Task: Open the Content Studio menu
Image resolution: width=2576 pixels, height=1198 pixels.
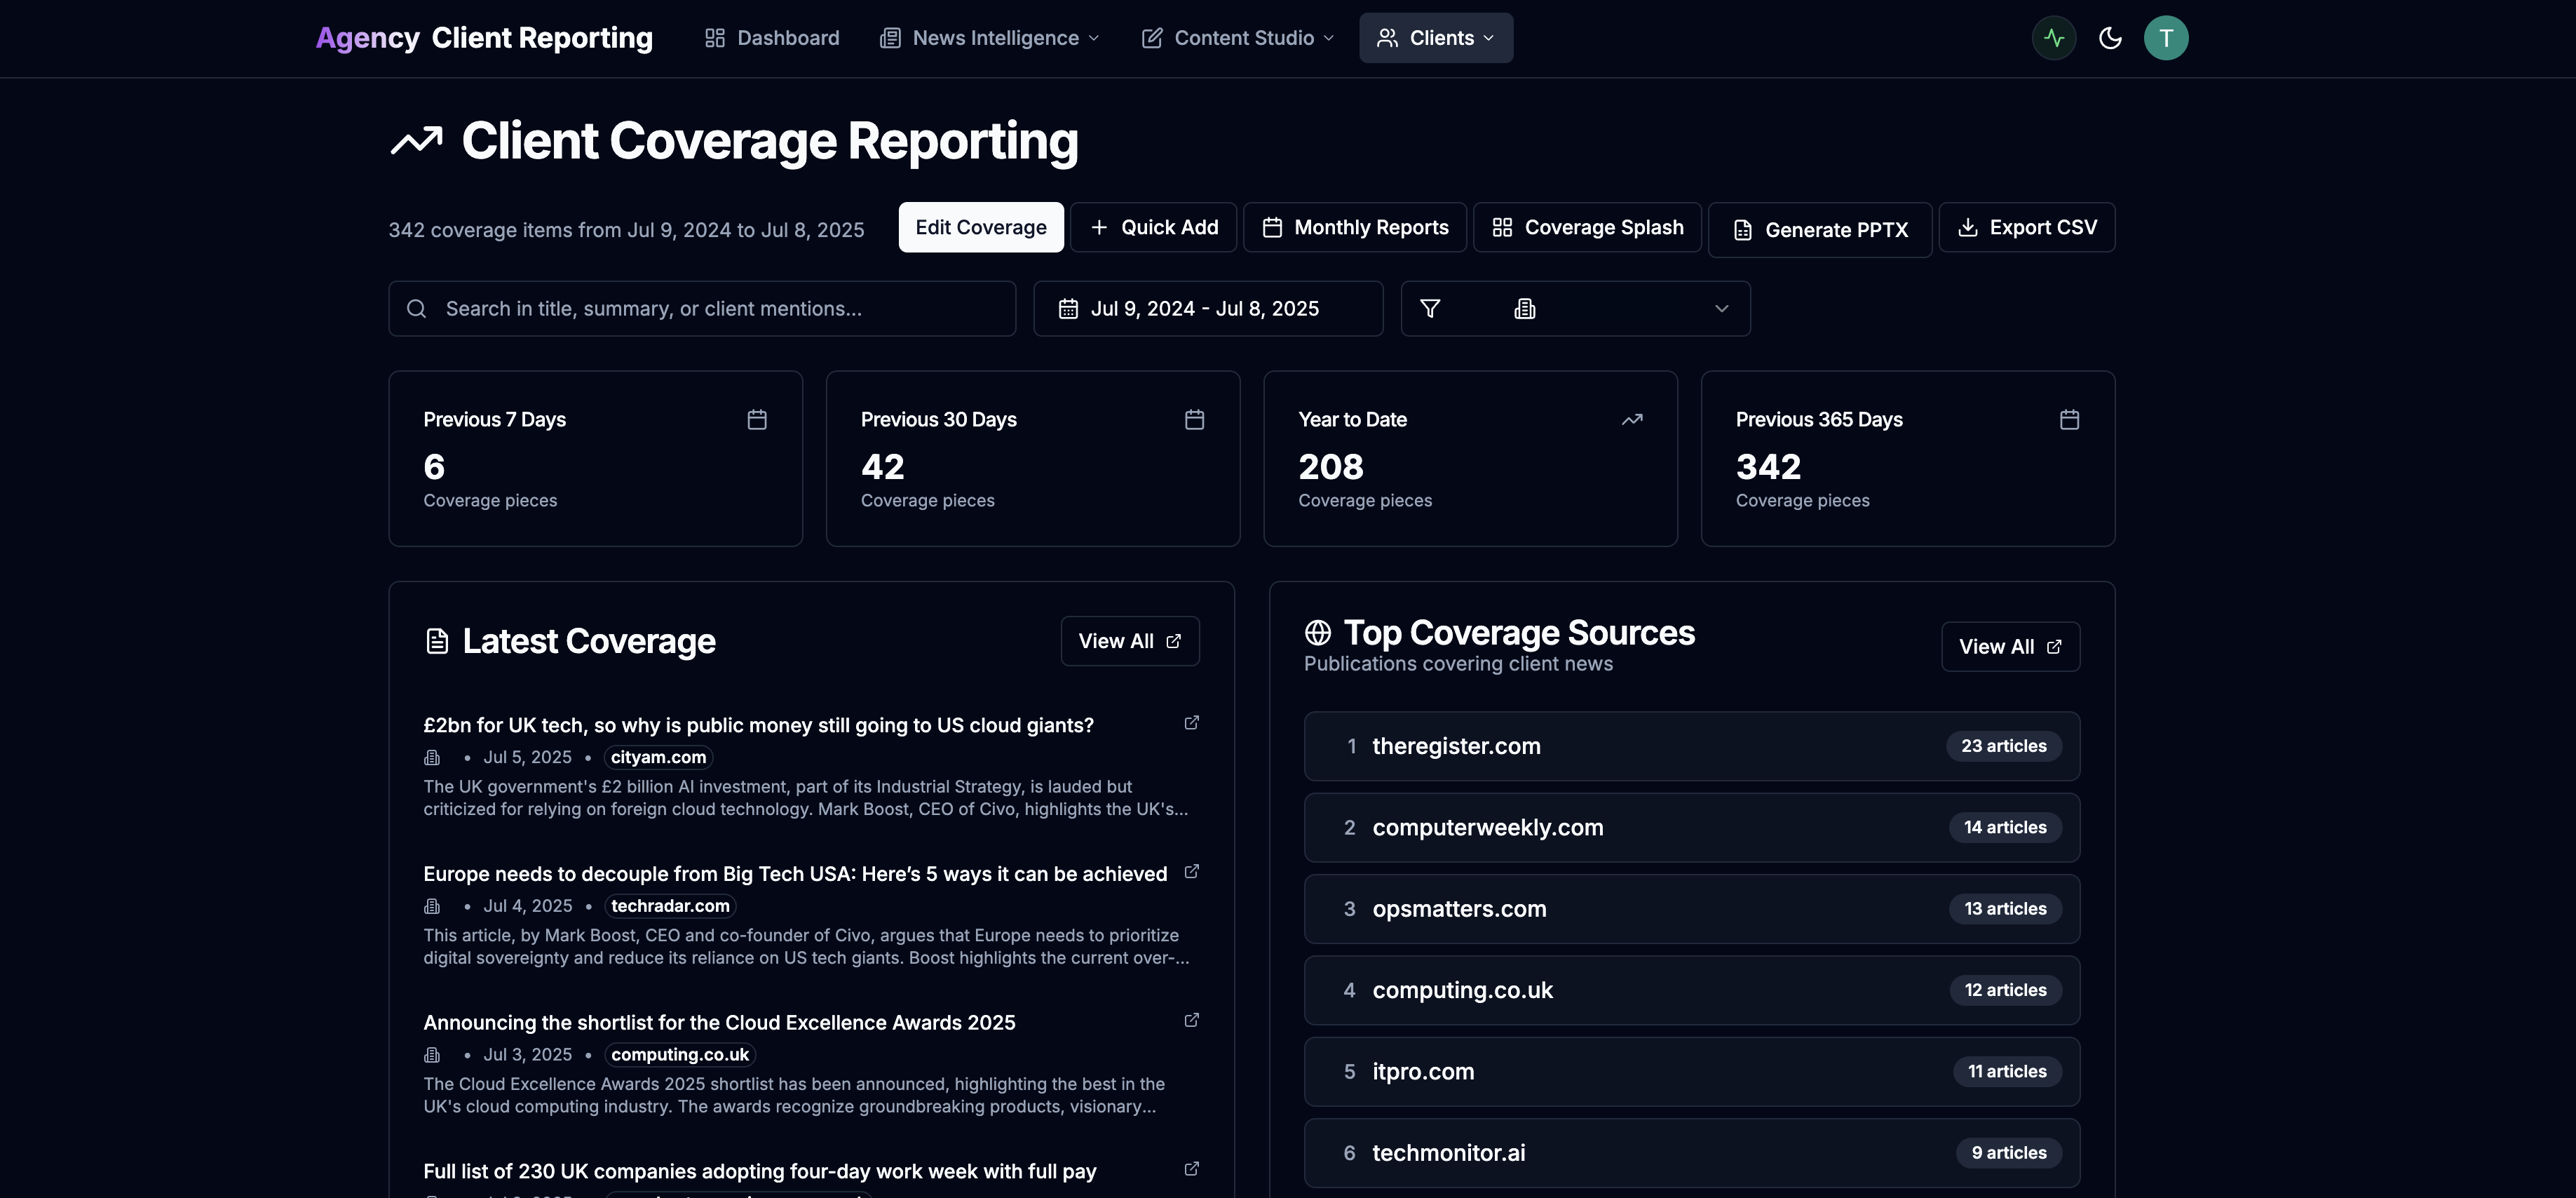Action: point(1236,37)
